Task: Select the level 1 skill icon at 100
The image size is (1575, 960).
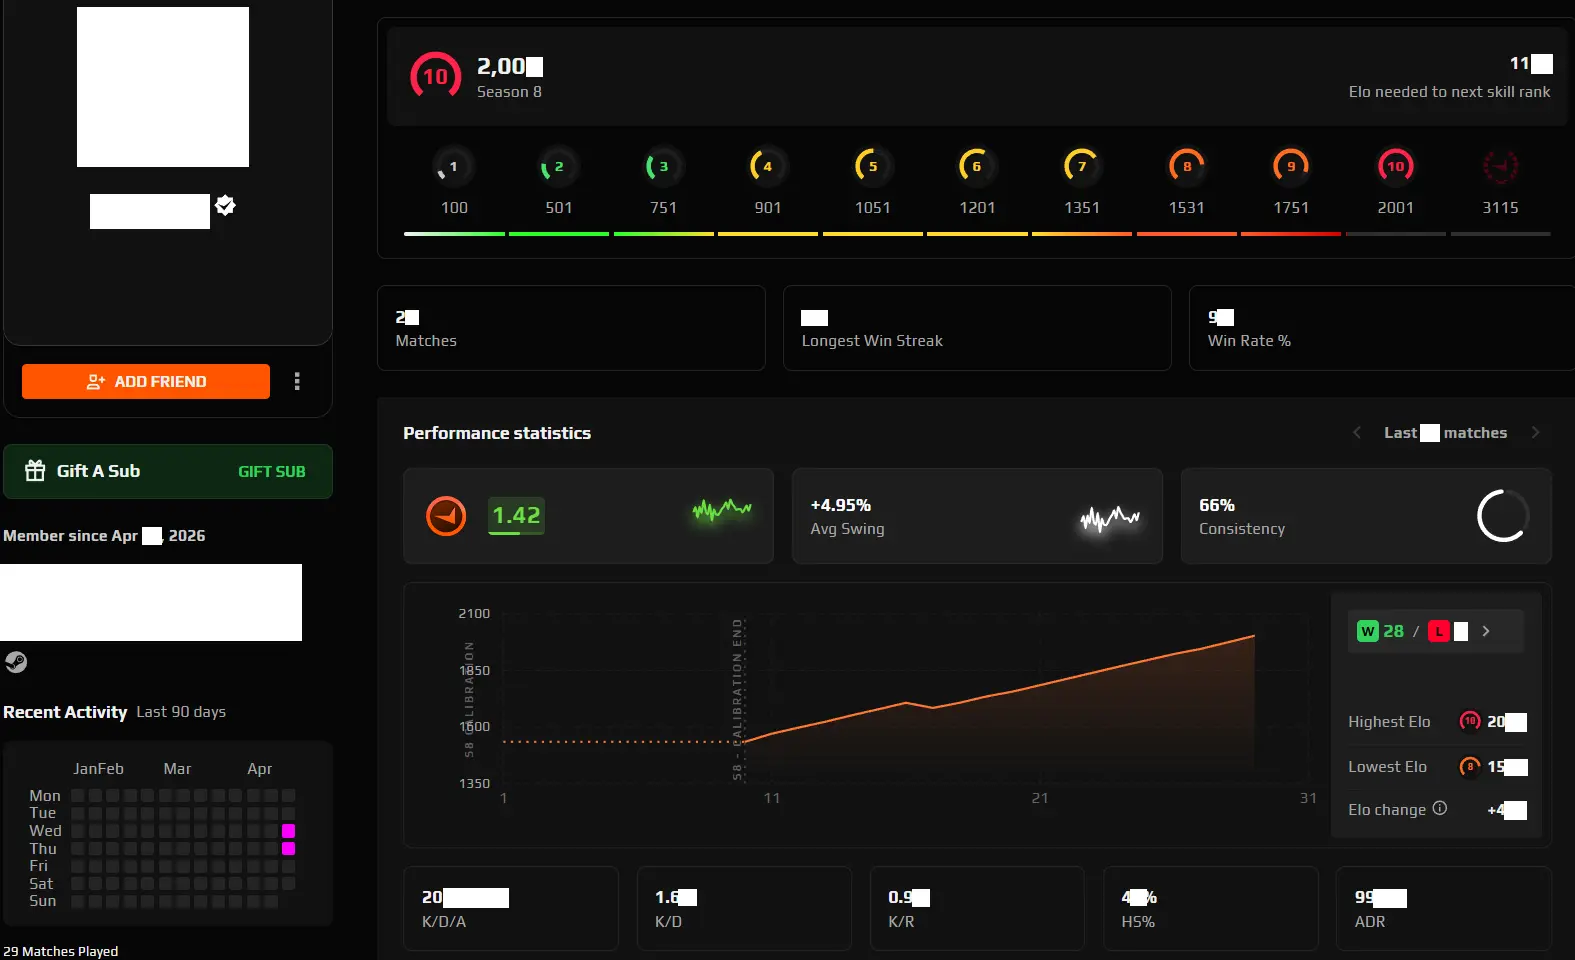Action: [454, 166]
